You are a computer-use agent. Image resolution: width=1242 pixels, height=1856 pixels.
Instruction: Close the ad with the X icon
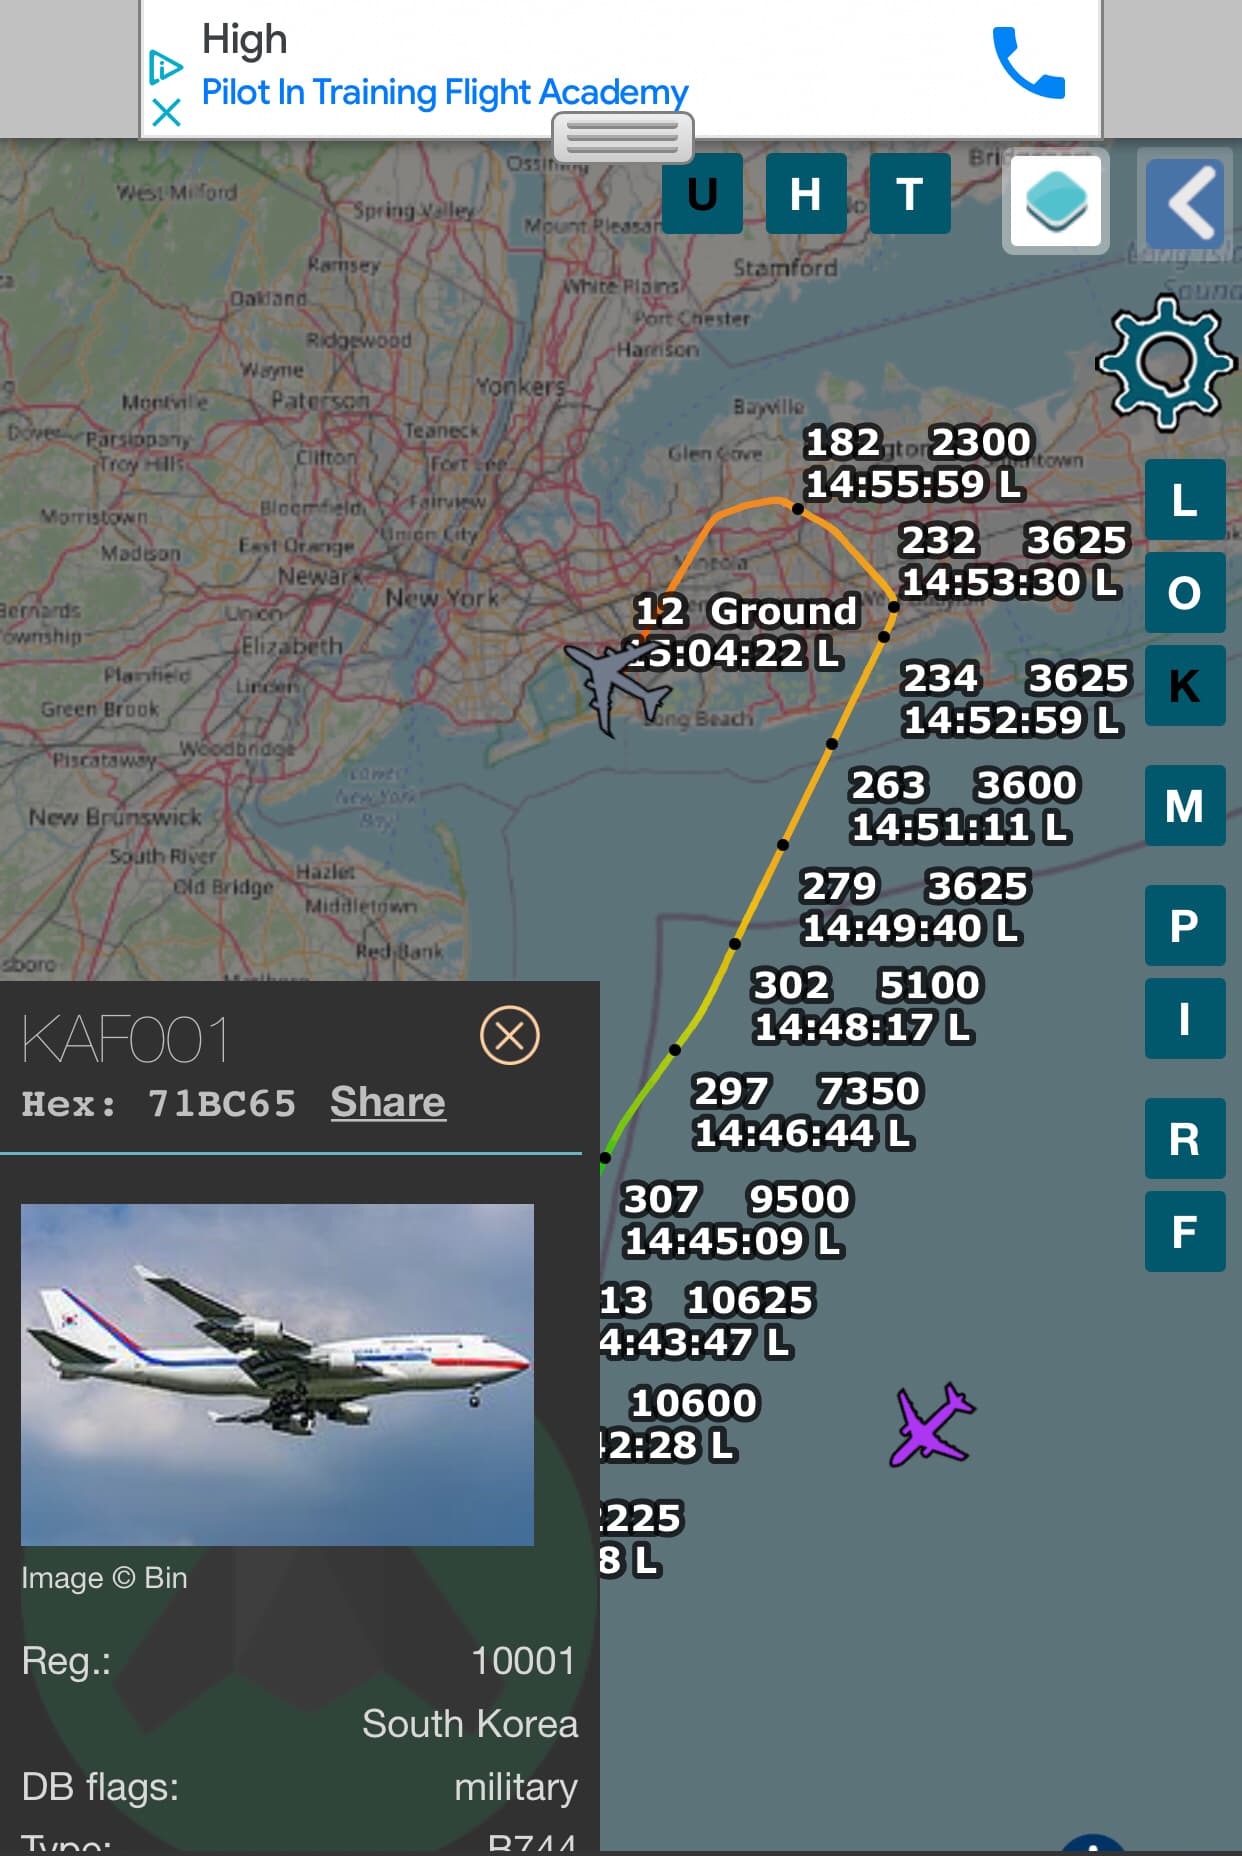click(x=166, y=112)
